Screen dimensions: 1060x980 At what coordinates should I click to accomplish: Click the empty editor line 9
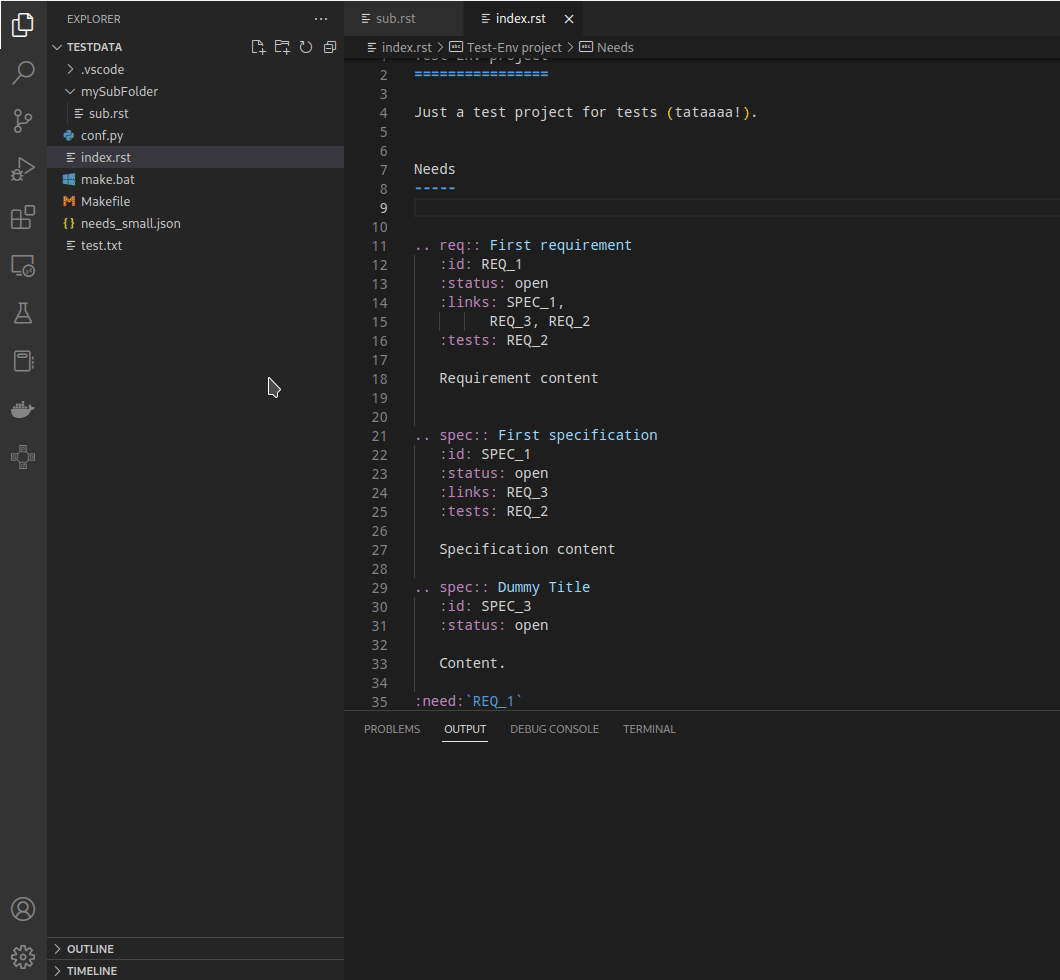(x=736, y=207)
